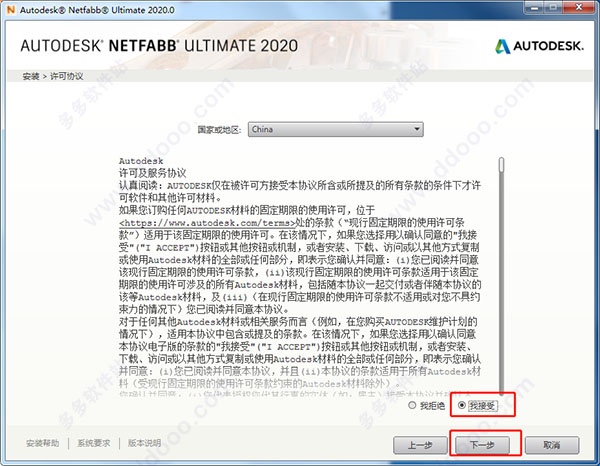Click the autodesk.com/terms link in agreement
This screenshot has height=466, width=600.
207,223
